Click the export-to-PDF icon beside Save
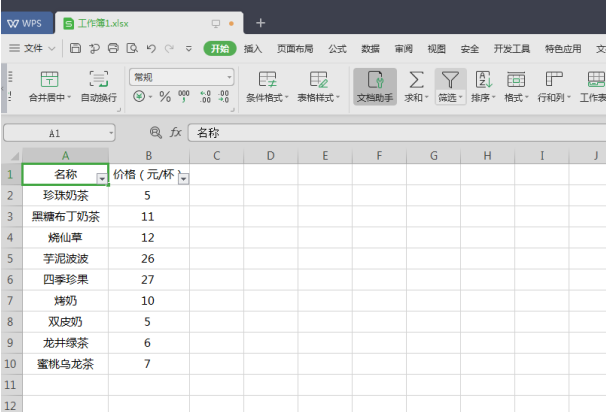The image size is (606, 412). [x=94, y=48]
